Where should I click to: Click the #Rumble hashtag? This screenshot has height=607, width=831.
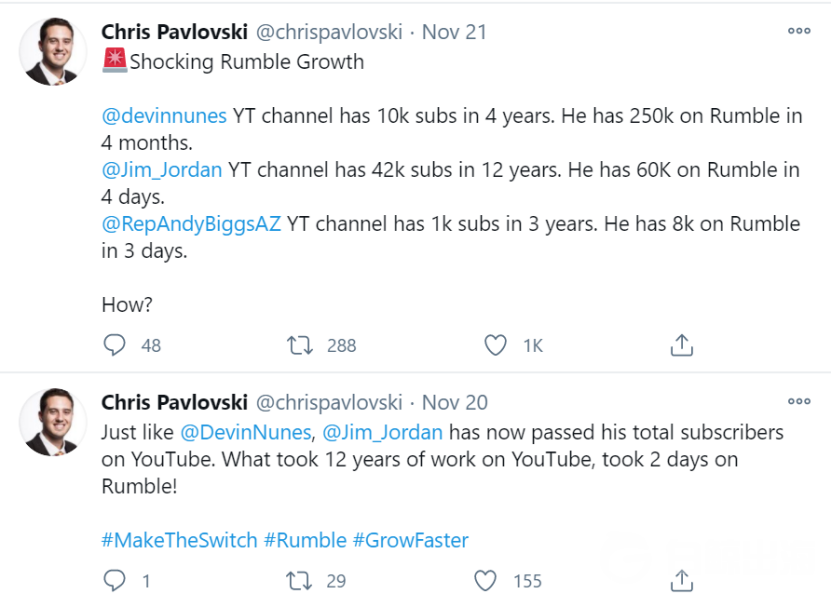(304, 541)
